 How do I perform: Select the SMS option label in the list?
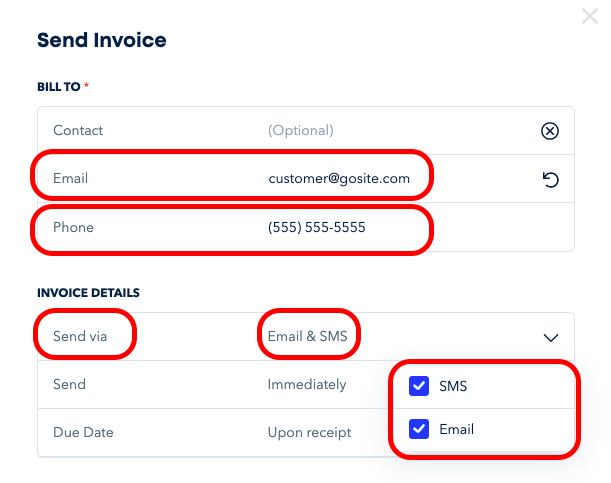point(453,386)
